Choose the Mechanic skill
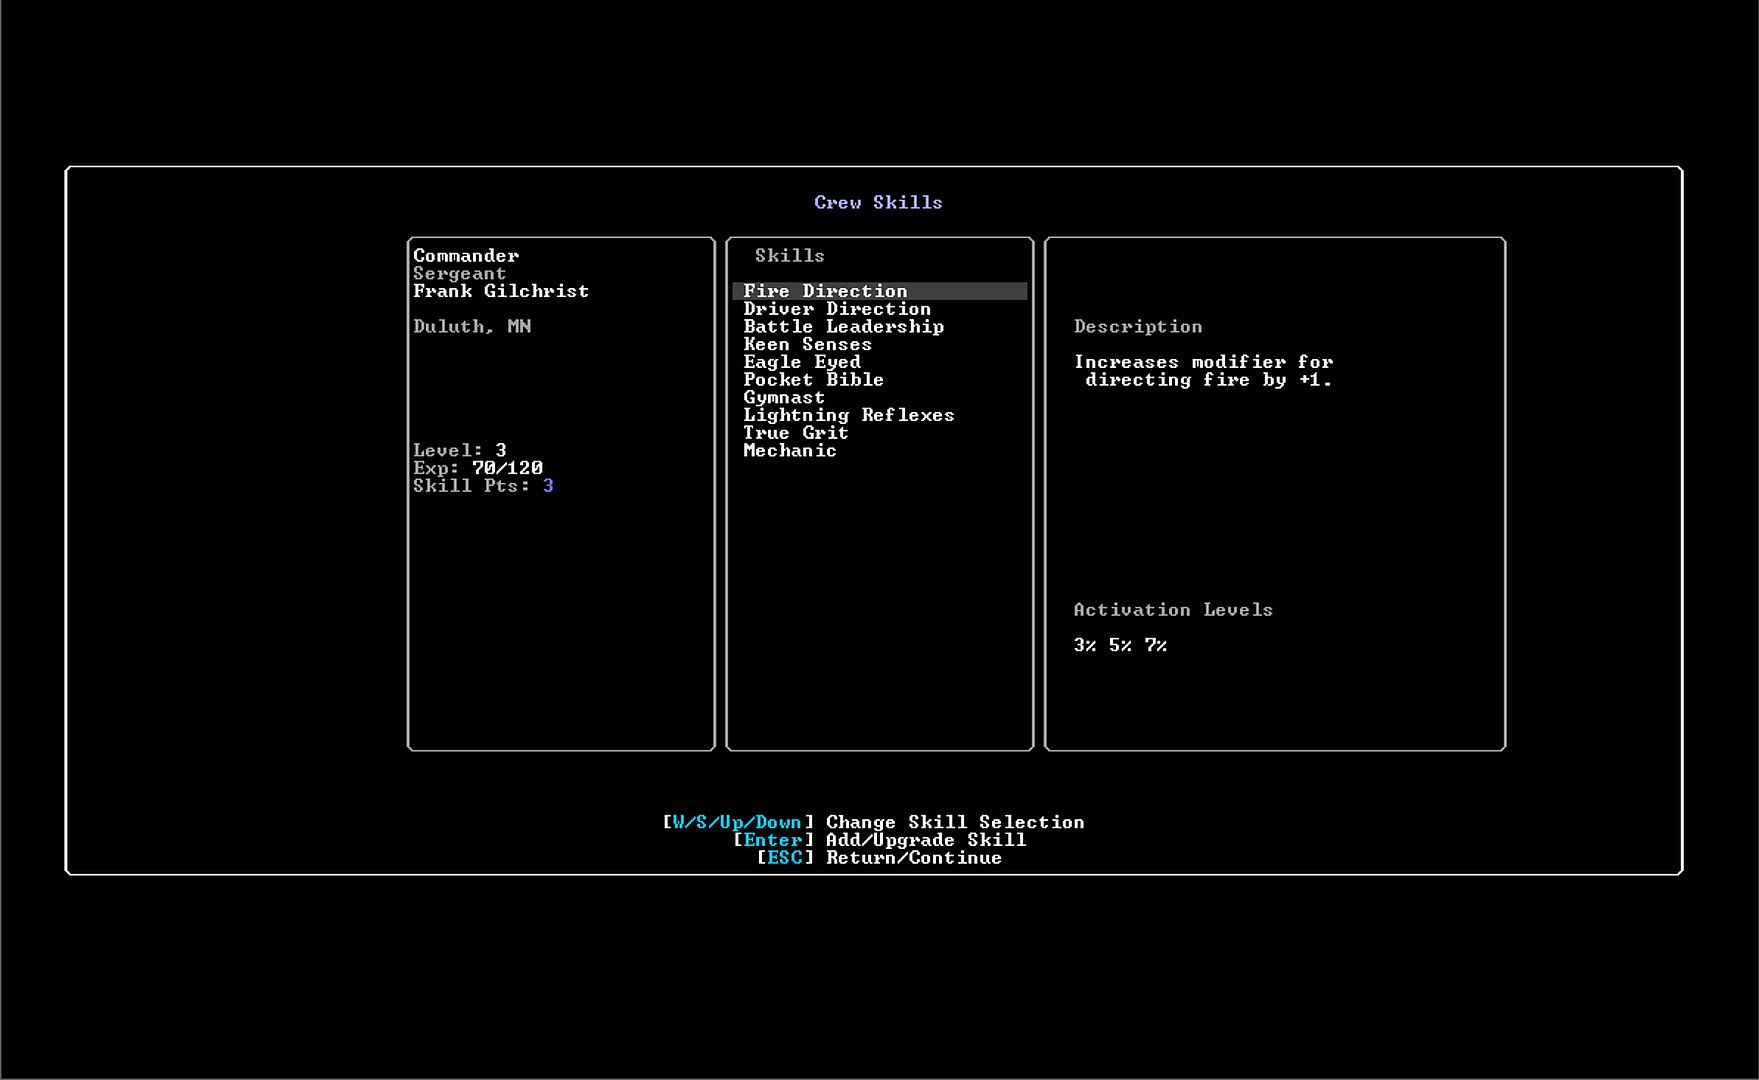Image resolution: width=1759 pixels, height=1080 pixels. point(790,451)
